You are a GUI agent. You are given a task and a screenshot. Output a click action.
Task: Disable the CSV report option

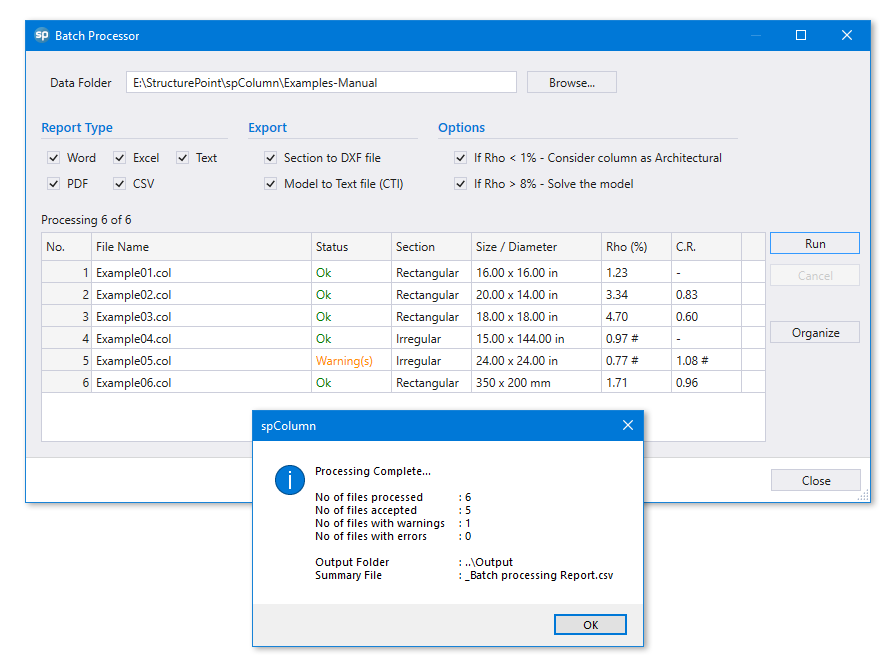click(120, 184)
